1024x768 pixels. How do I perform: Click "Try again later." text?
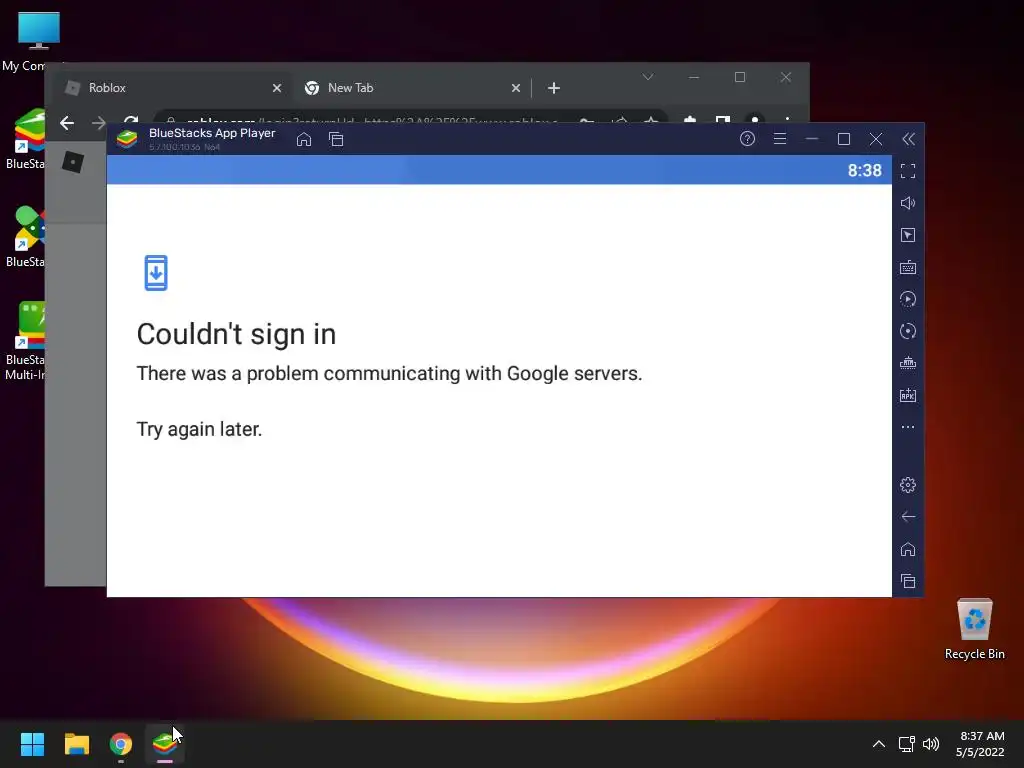199,429
